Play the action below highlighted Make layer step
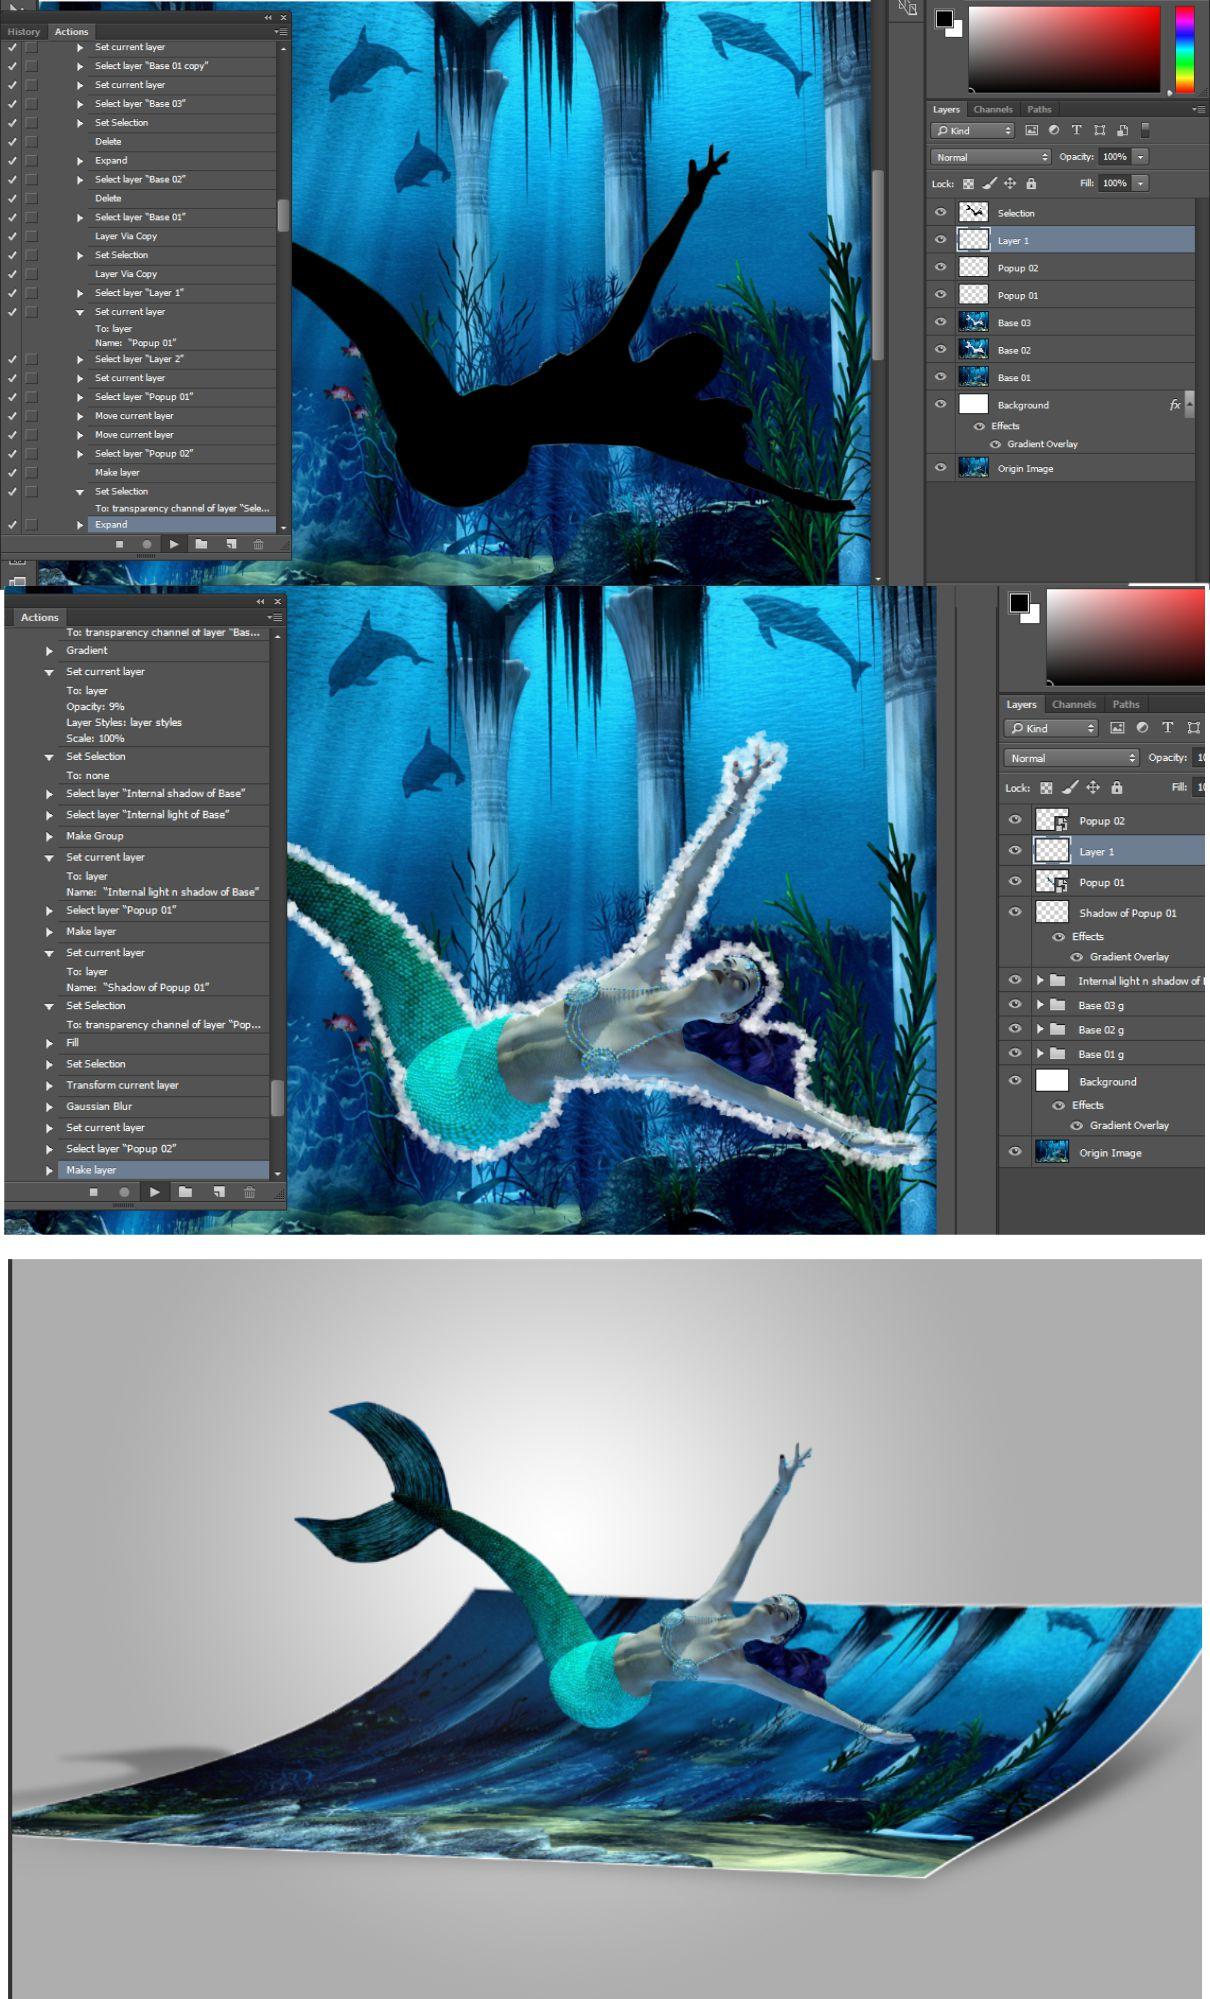The height and width of the screenshot is (1999, 1210). point(154,1192)
